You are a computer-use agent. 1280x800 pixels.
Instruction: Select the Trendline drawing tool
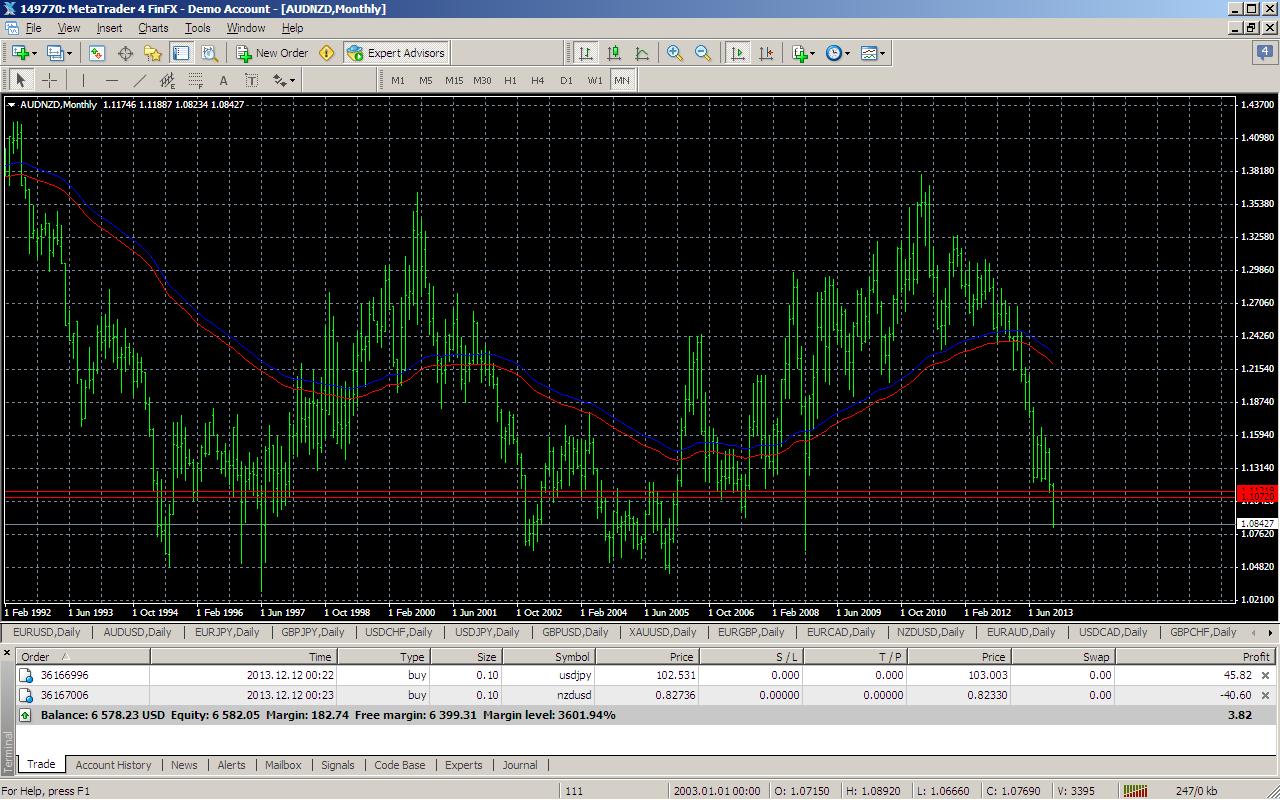[x=139, y=80]
